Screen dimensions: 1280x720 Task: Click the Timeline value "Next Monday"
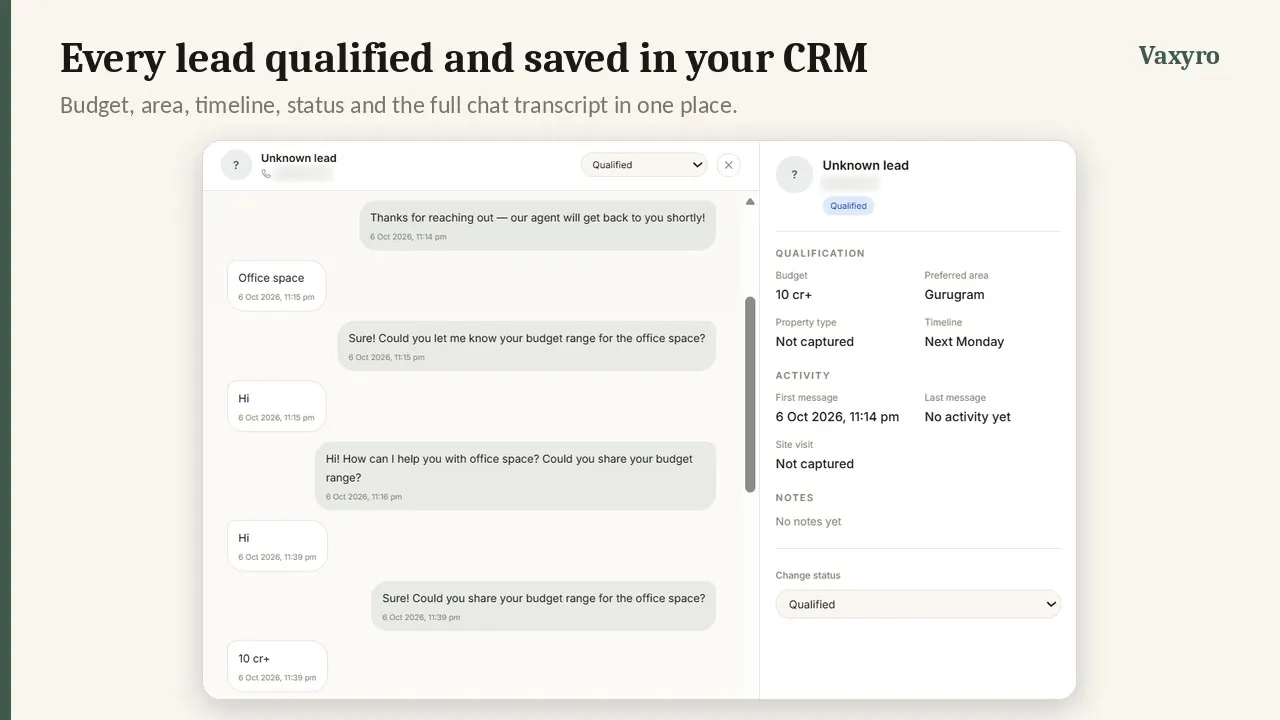(x=964, y=342)
